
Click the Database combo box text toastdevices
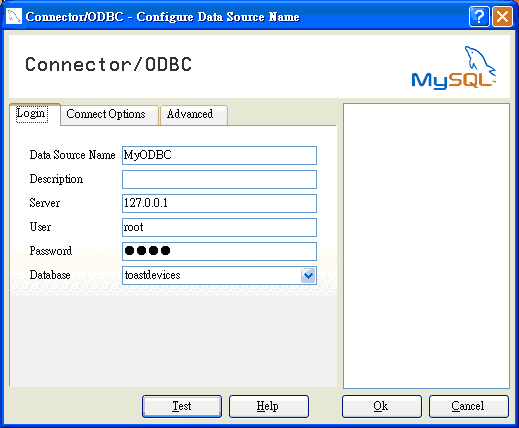(152, 275)
